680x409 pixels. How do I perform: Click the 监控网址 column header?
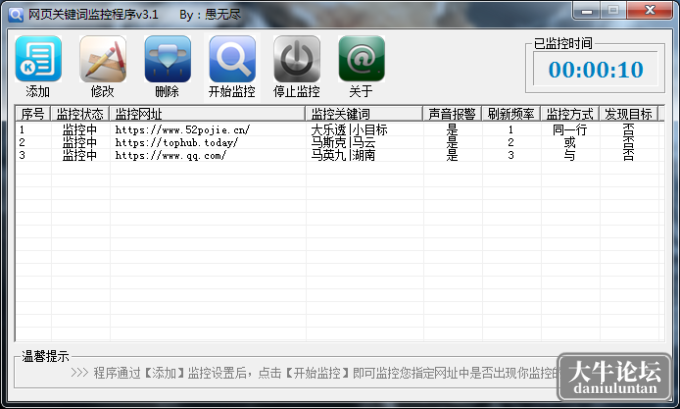click(x=207, y=114)
